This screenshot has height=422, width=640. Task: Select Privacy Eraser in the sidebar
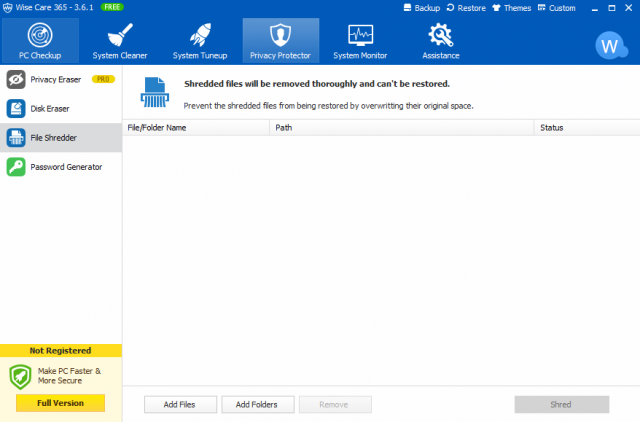(x=61, y=80)
